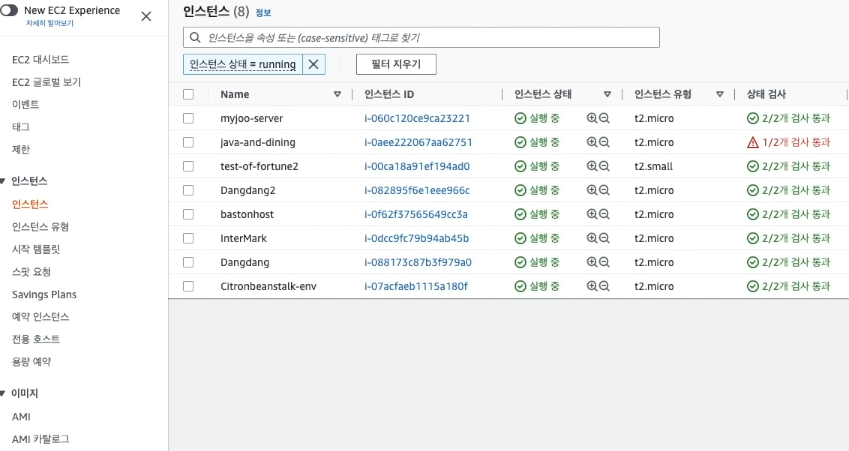Open the 자세히 알아보기 link
The width and height of the screenshot is (849, 451).
(x=50, y=23)
